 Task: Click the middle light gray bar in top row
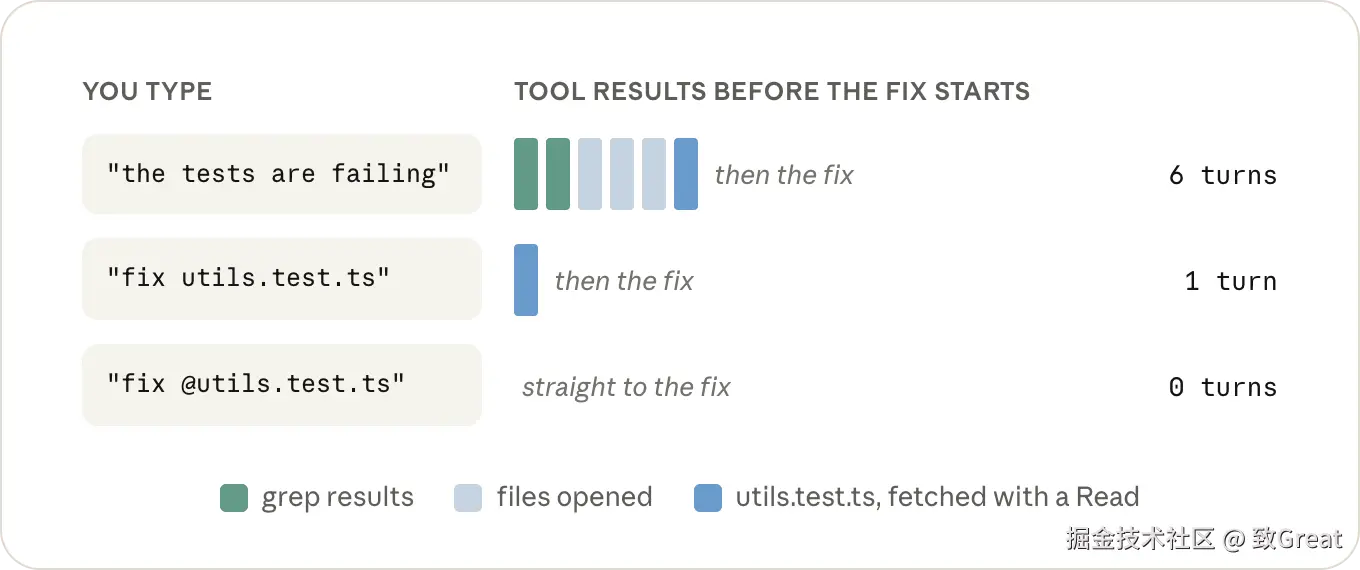pyautogui.click(x=622, y=174)
